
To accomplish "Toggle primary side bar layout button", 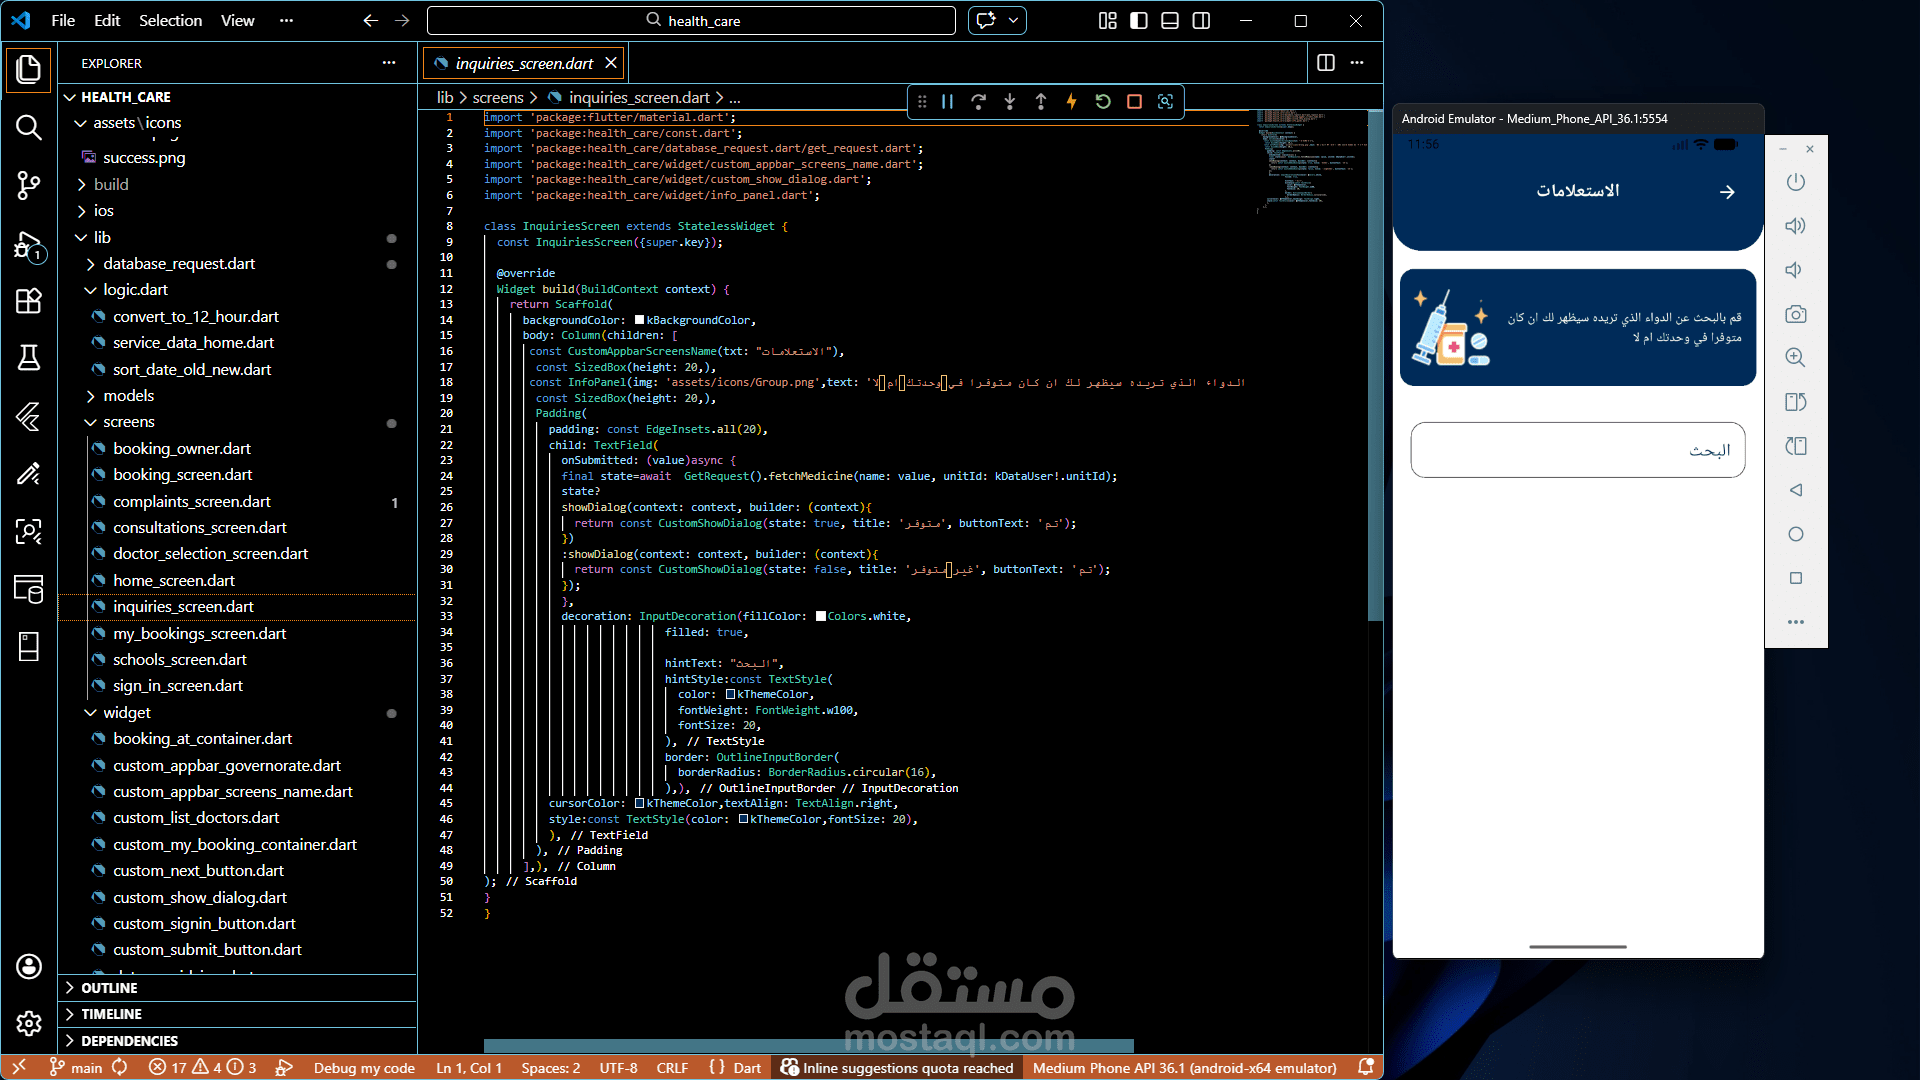I will pos(1138,20).
